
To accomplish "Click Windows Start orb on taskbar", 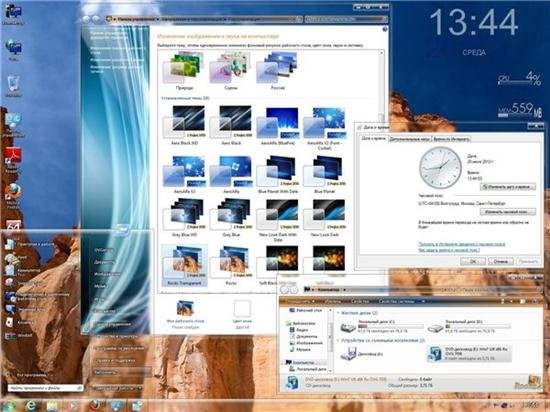I will (x=9, y=406).
